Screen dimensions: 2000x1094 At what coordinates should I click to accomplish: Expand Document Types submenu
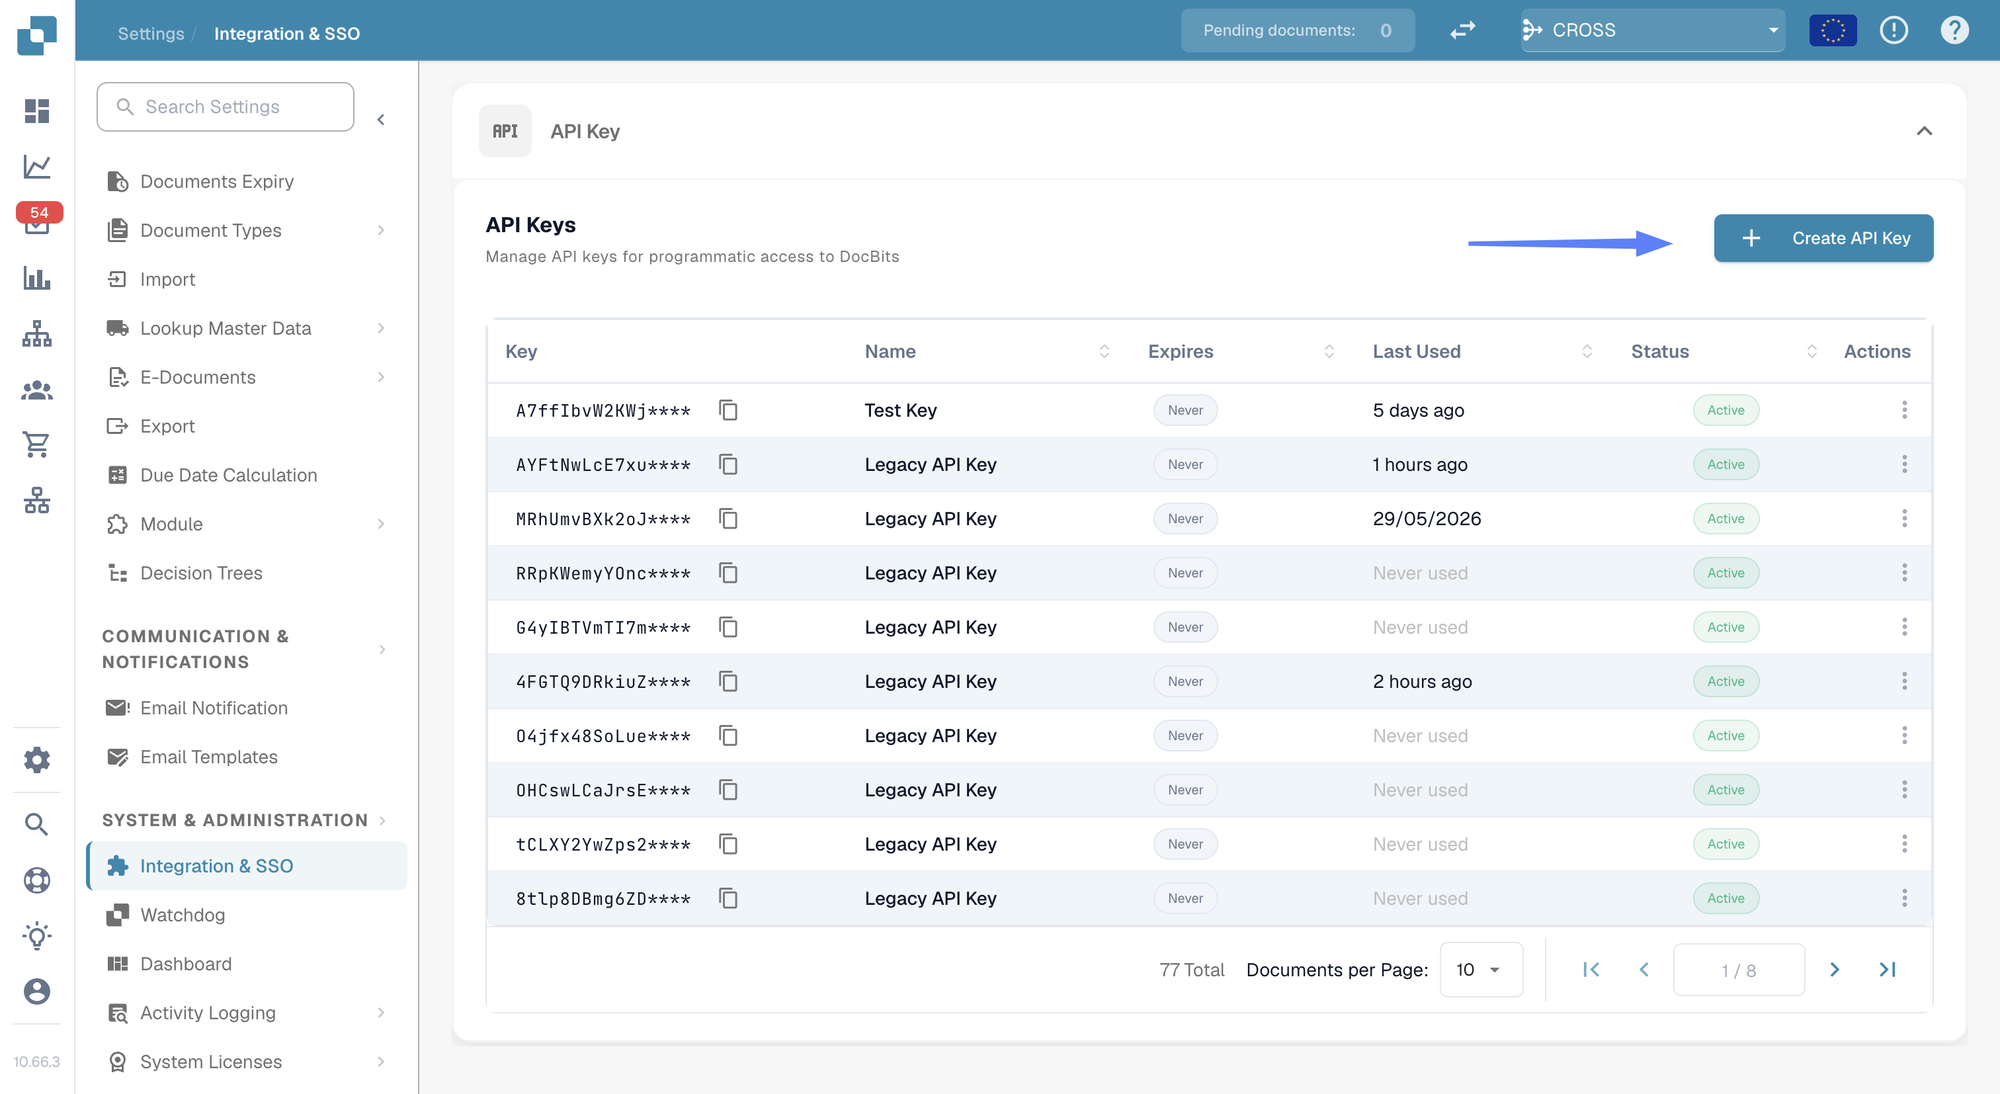[381, 230]
